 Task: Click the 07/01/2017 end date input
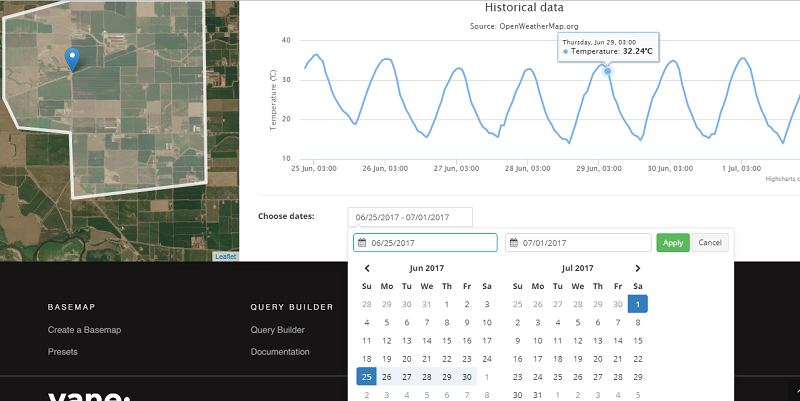(x=582, y=243)
